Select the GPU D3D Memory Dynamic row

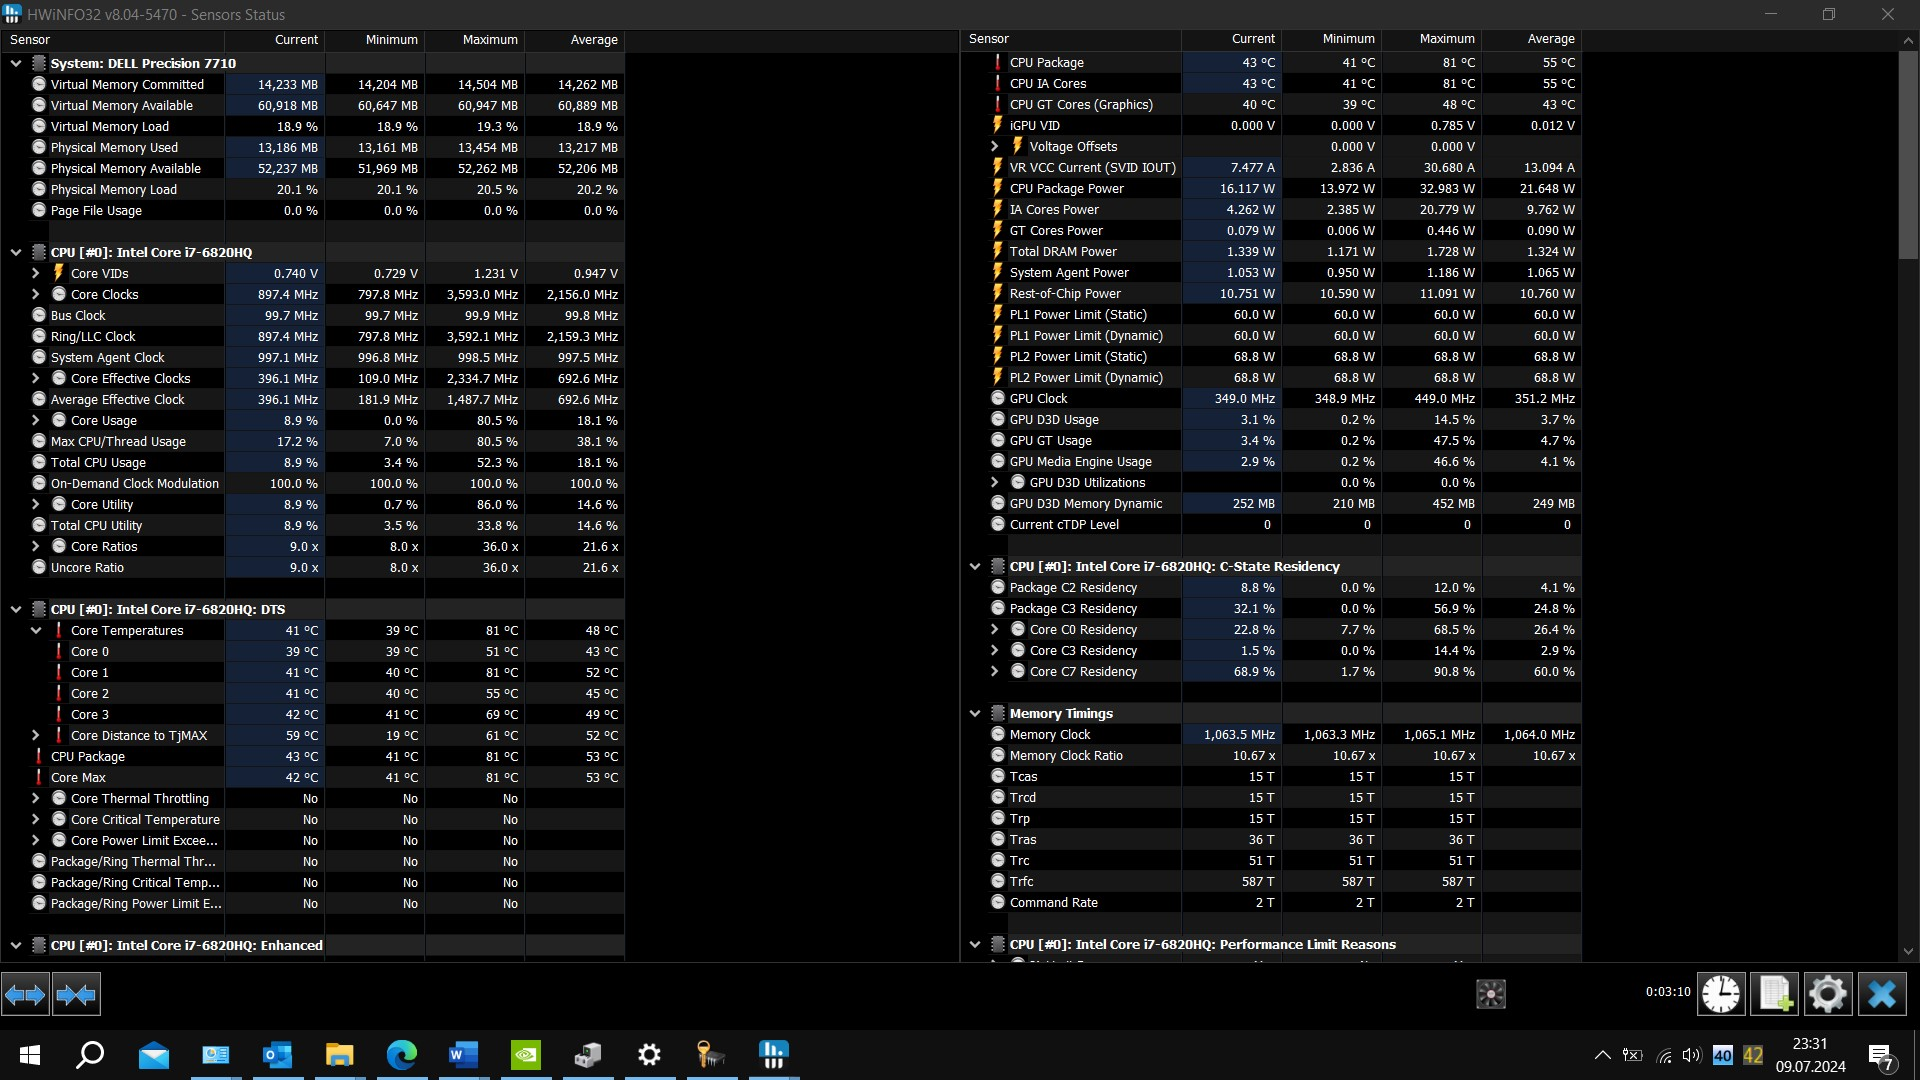click(1271, 503)
